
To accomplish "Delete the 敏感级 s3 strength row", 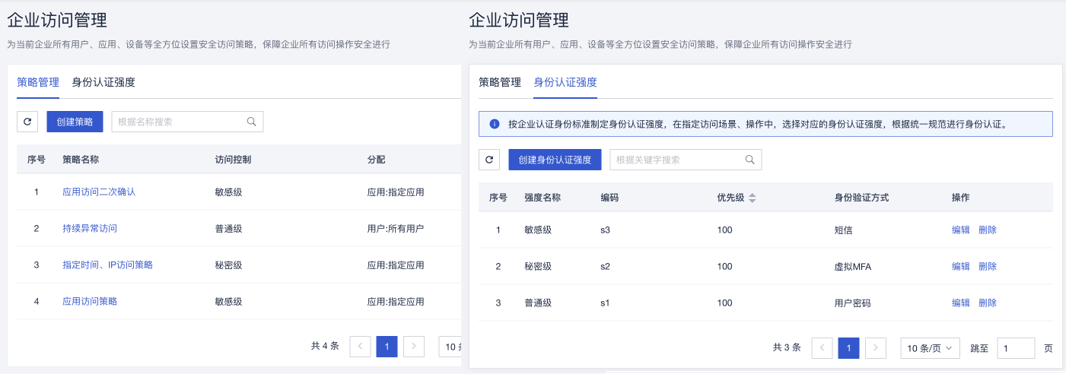I will coord(987,230).
